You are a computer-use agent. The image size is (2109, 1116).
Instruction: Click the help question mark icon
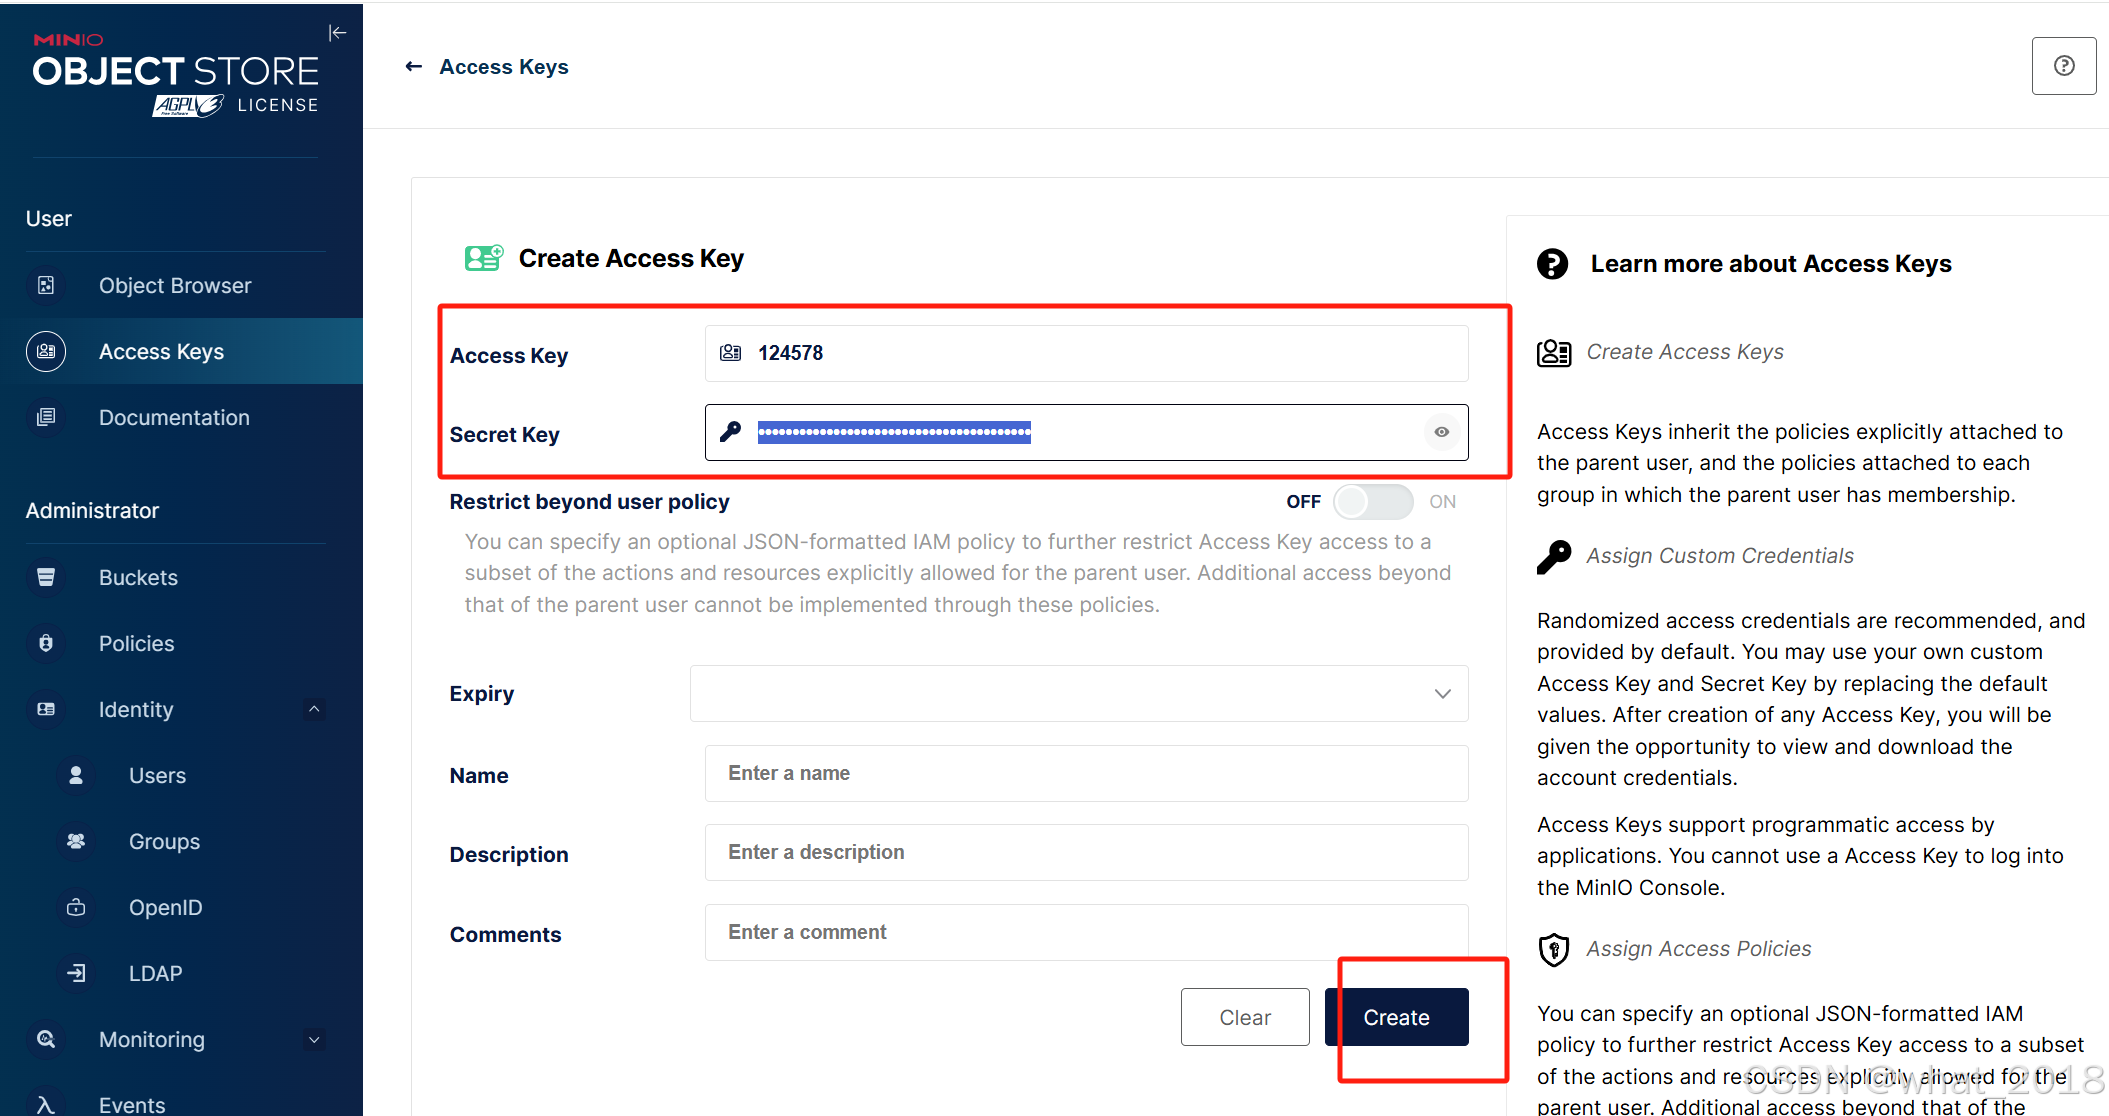coord(2063,66)
